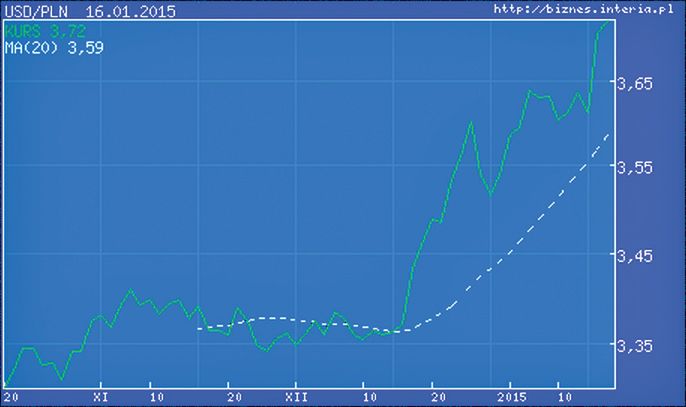Click the USD/PLN chart title
Screen dimensions: 686x407
point(36,11)
